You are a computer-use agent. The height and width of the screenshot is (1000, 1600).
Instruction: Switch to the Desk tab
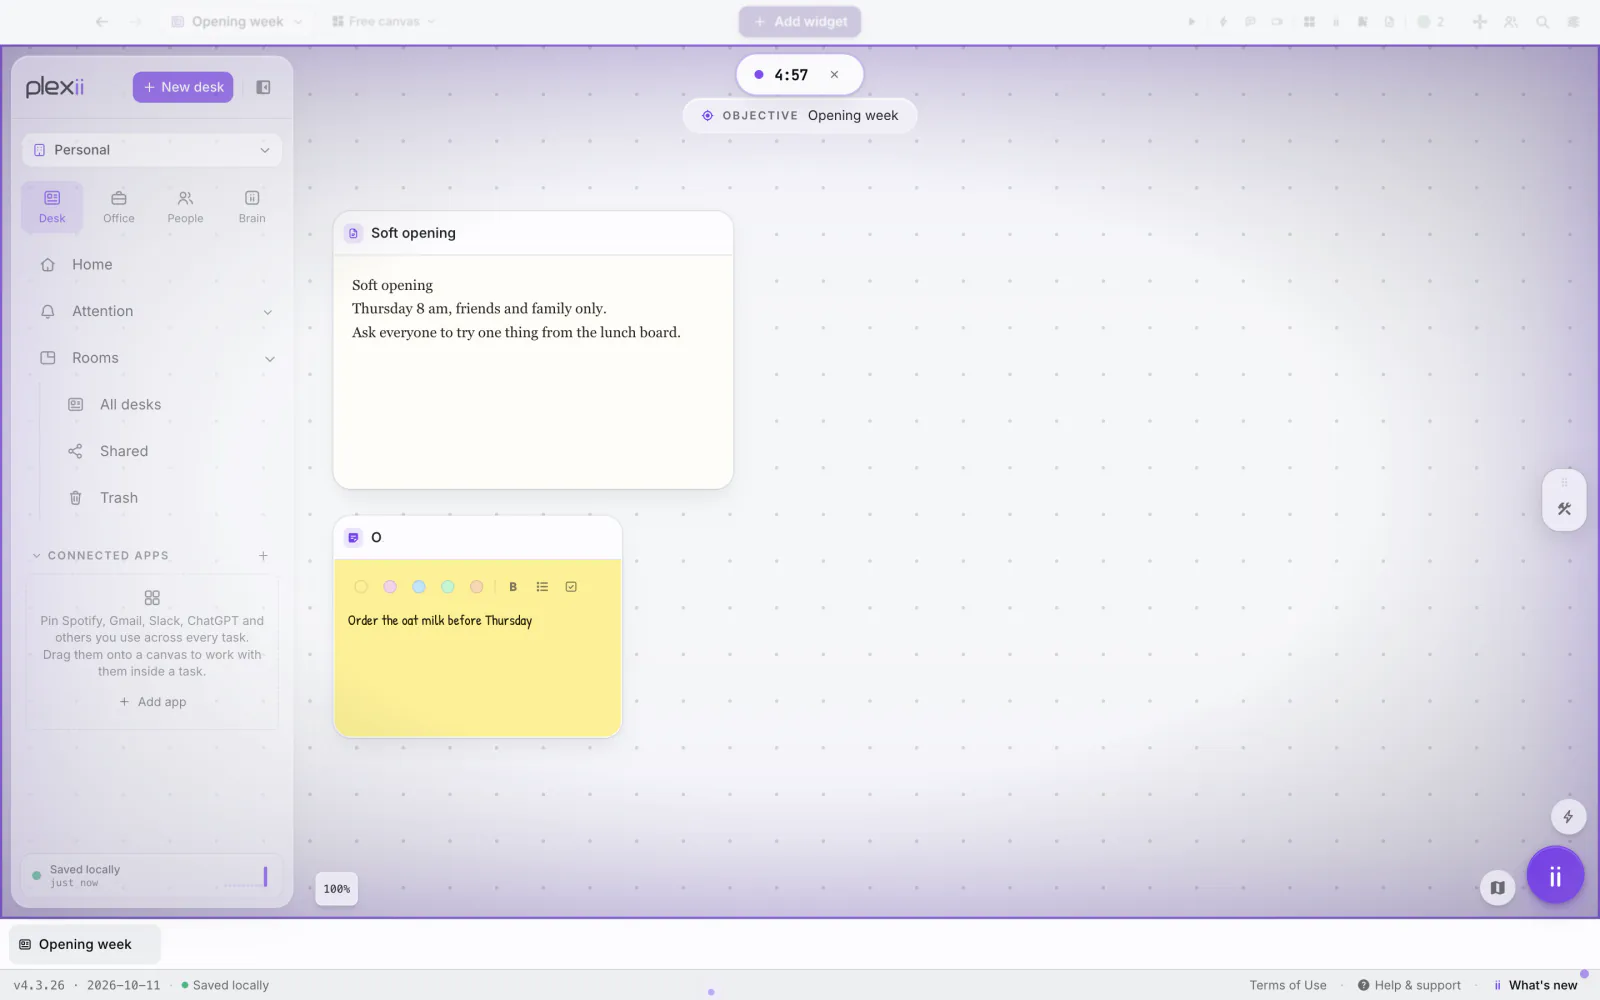pyautogui.click(x=52, y=206)
